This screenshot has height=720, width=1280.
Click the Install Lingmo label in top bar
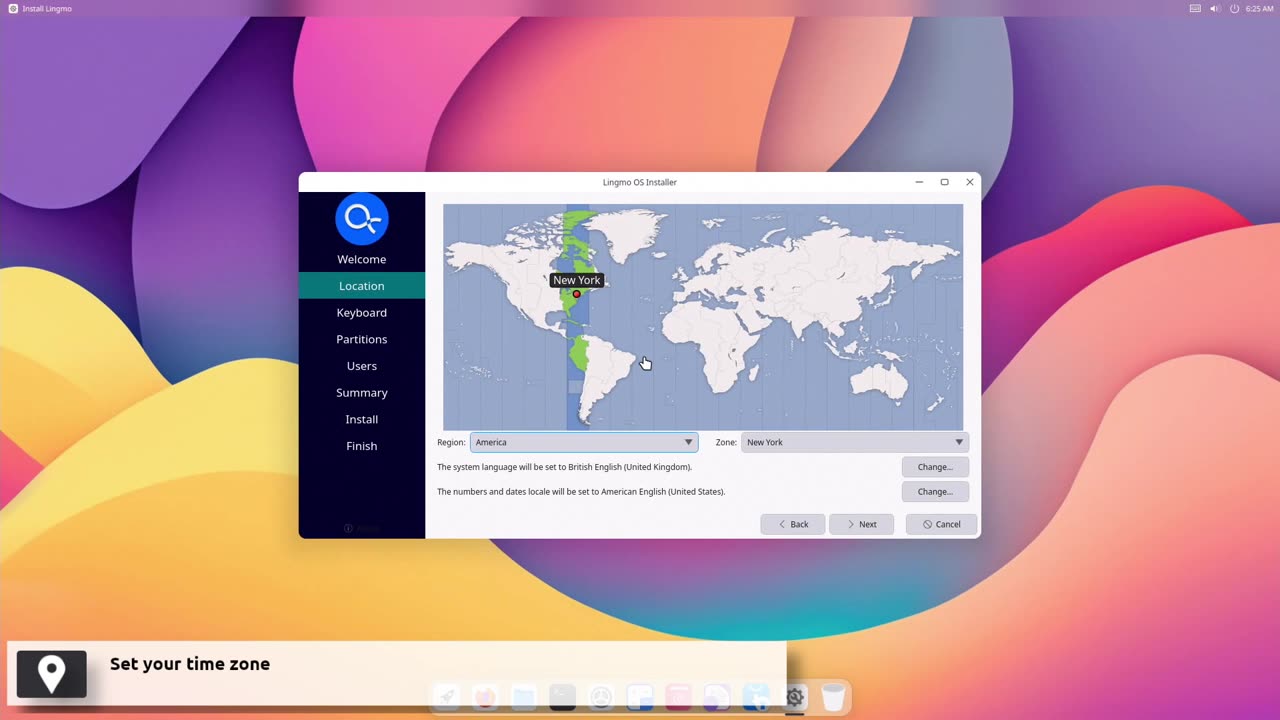47,8
